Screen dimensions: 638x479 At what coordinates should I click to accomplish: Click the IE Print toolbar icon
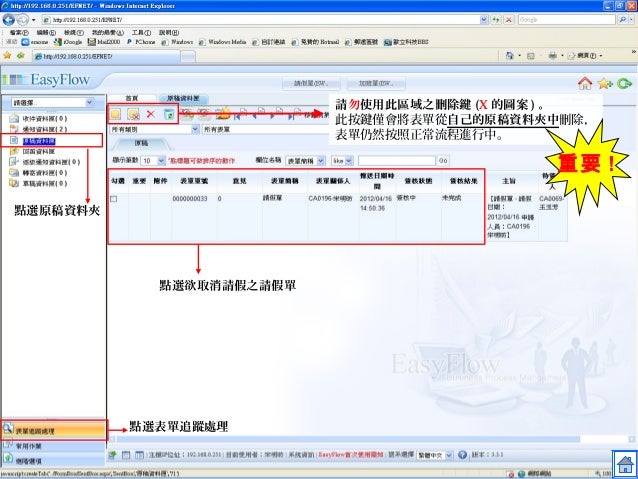point(553,56)
